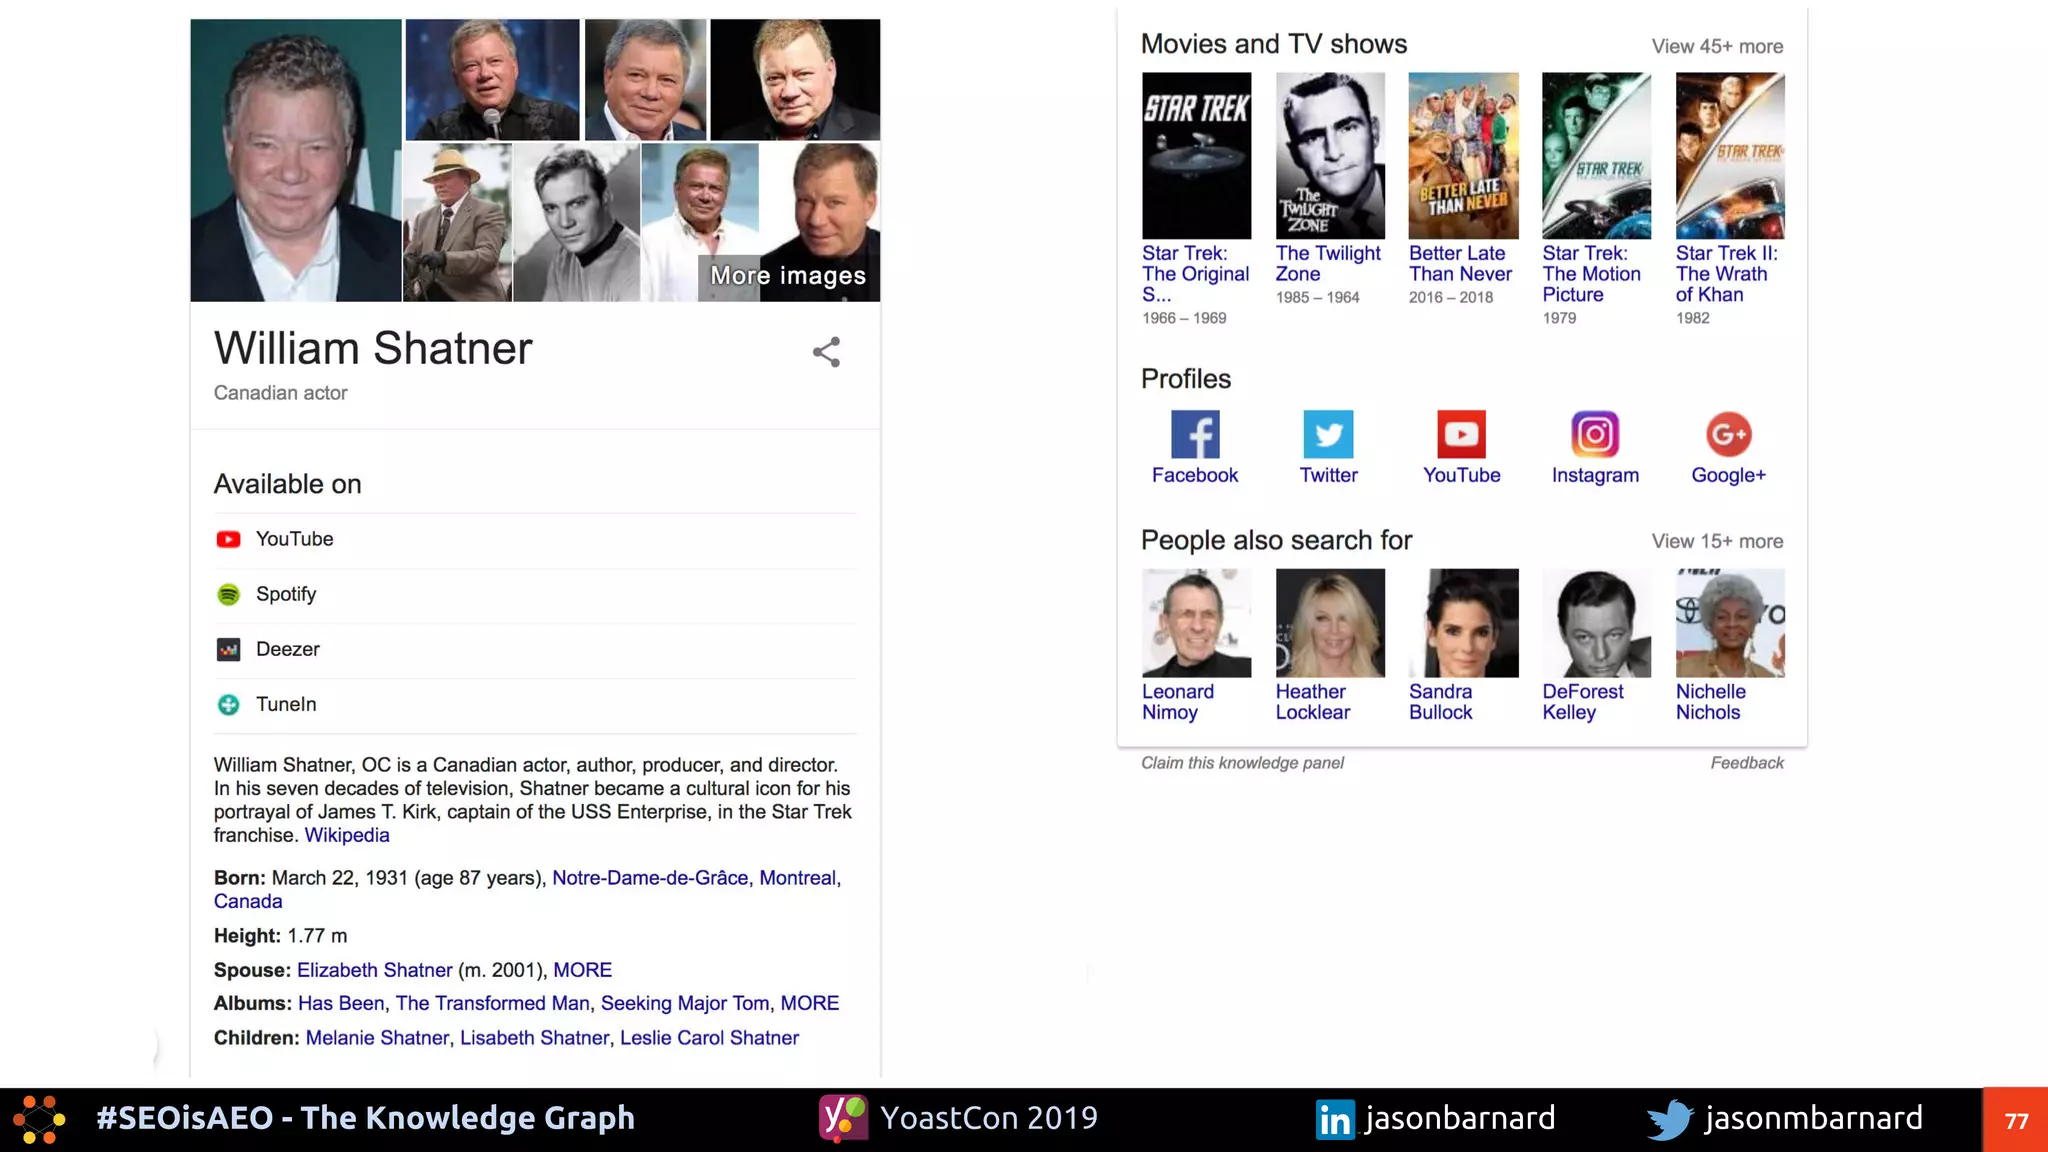Open the photo of Shatner holding microphone
This screenshot has width=2048, height=1152.
[x=492, y=80]
